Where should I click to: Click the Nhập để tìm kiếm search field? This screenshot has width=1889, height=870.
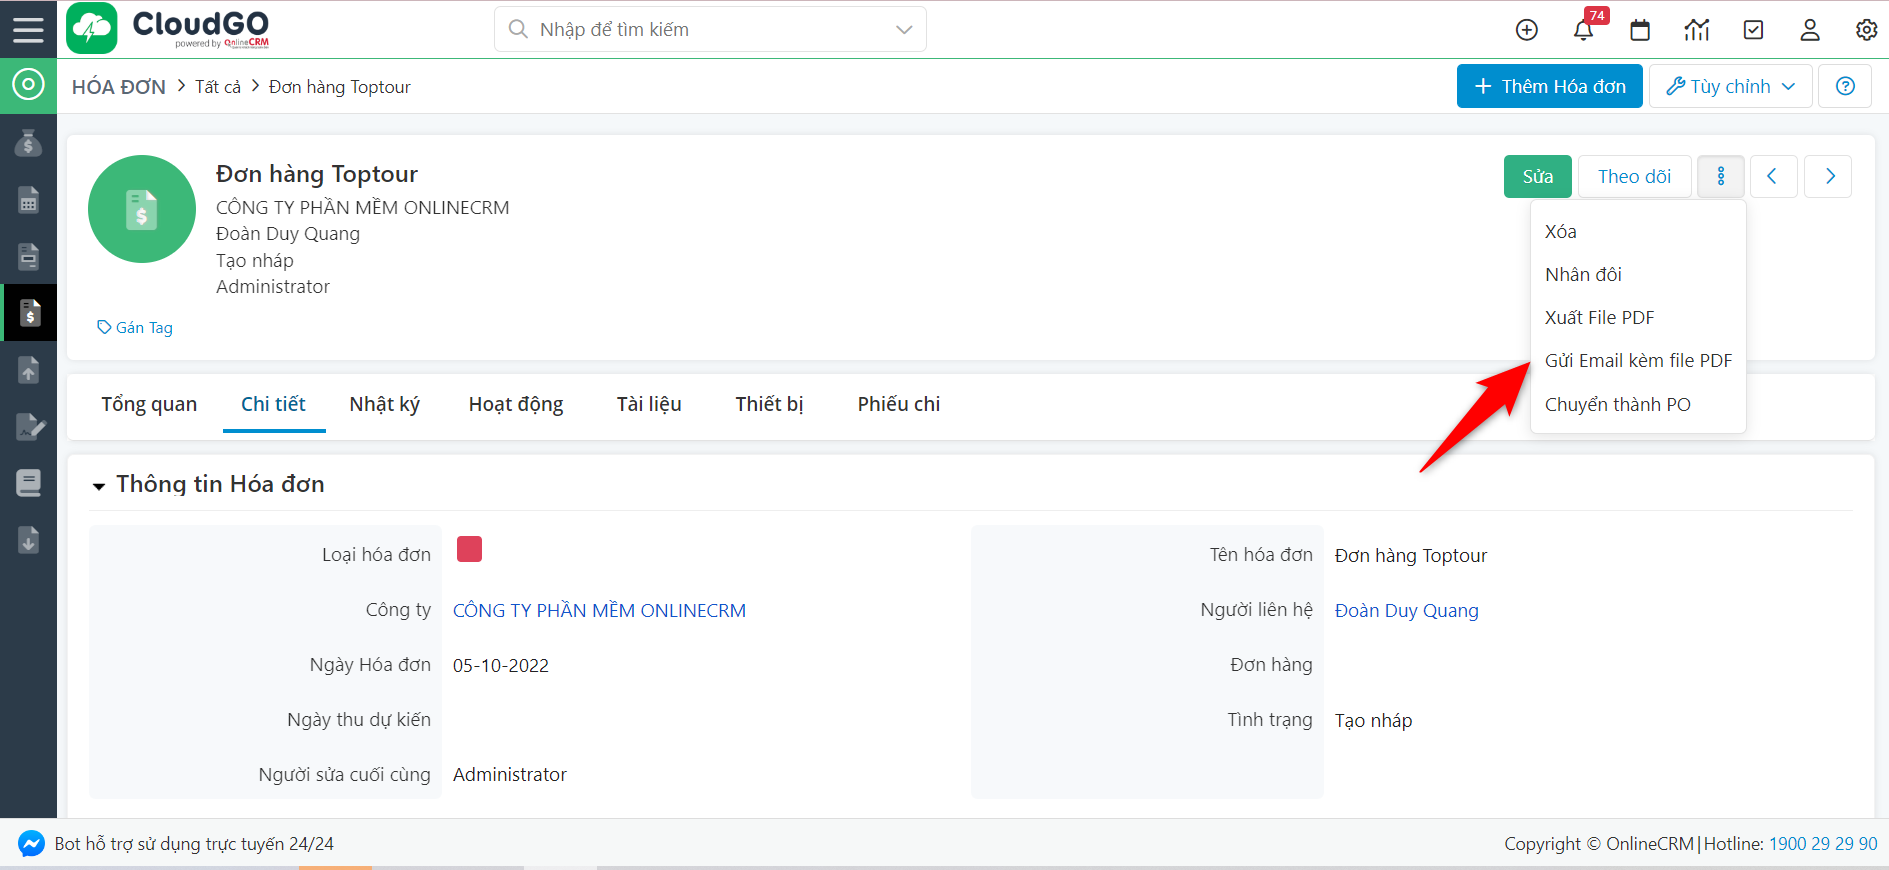click(700, 30)
